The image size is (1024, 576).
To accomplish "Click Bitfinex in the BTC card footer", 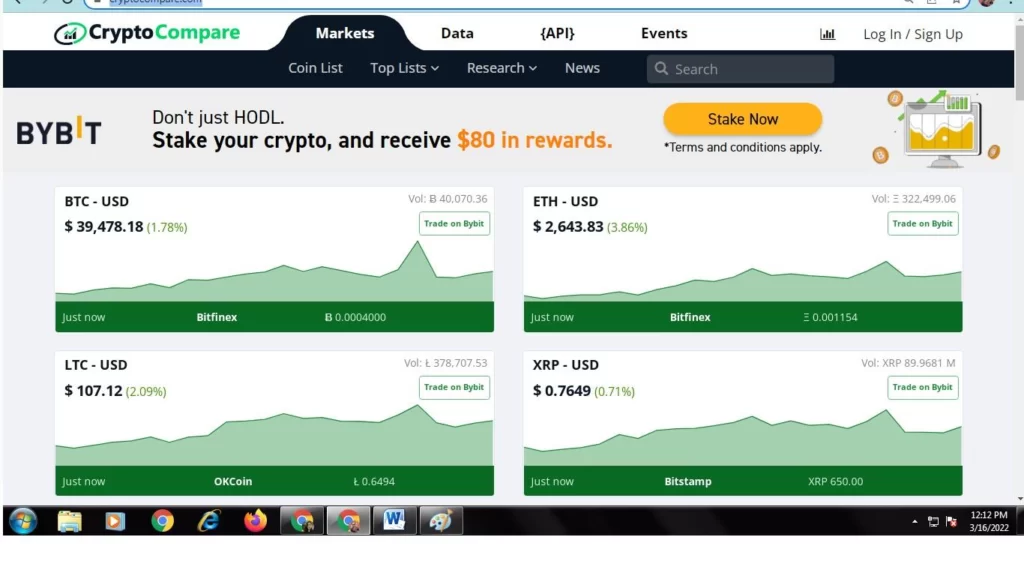I will click(217, 317).
